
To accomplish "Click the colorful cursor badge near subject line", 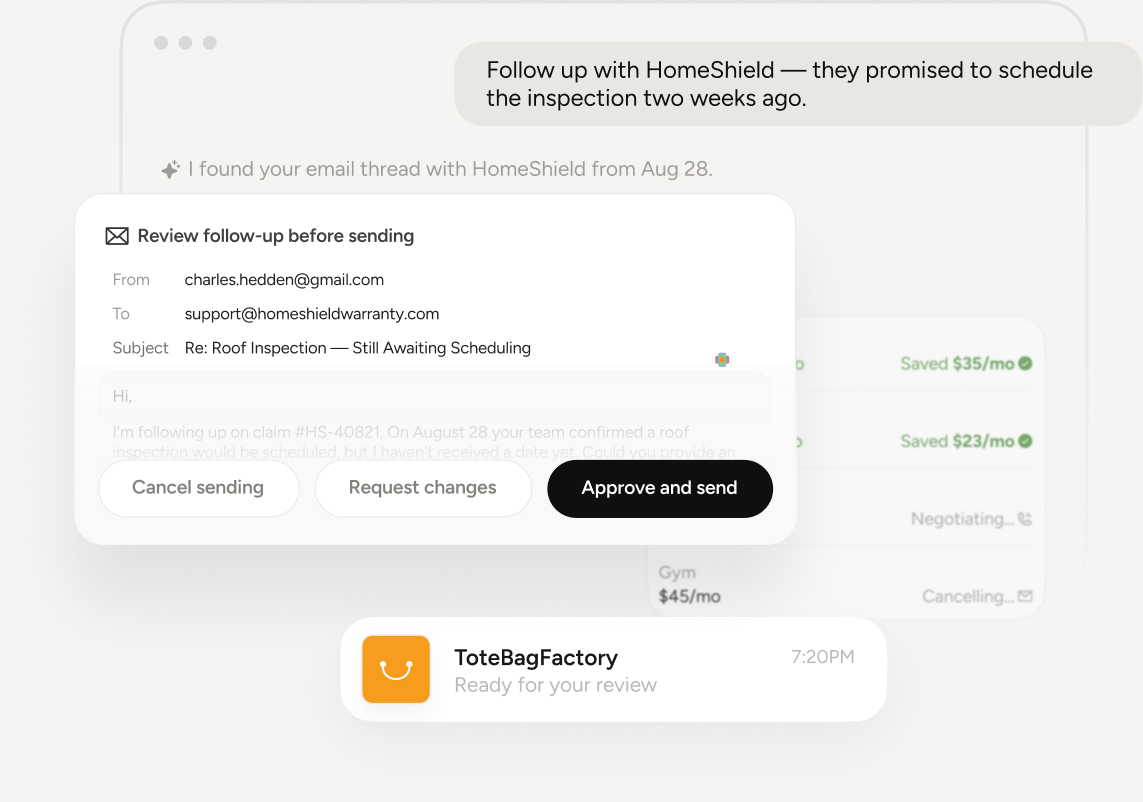I will click(x=722, y=359).
